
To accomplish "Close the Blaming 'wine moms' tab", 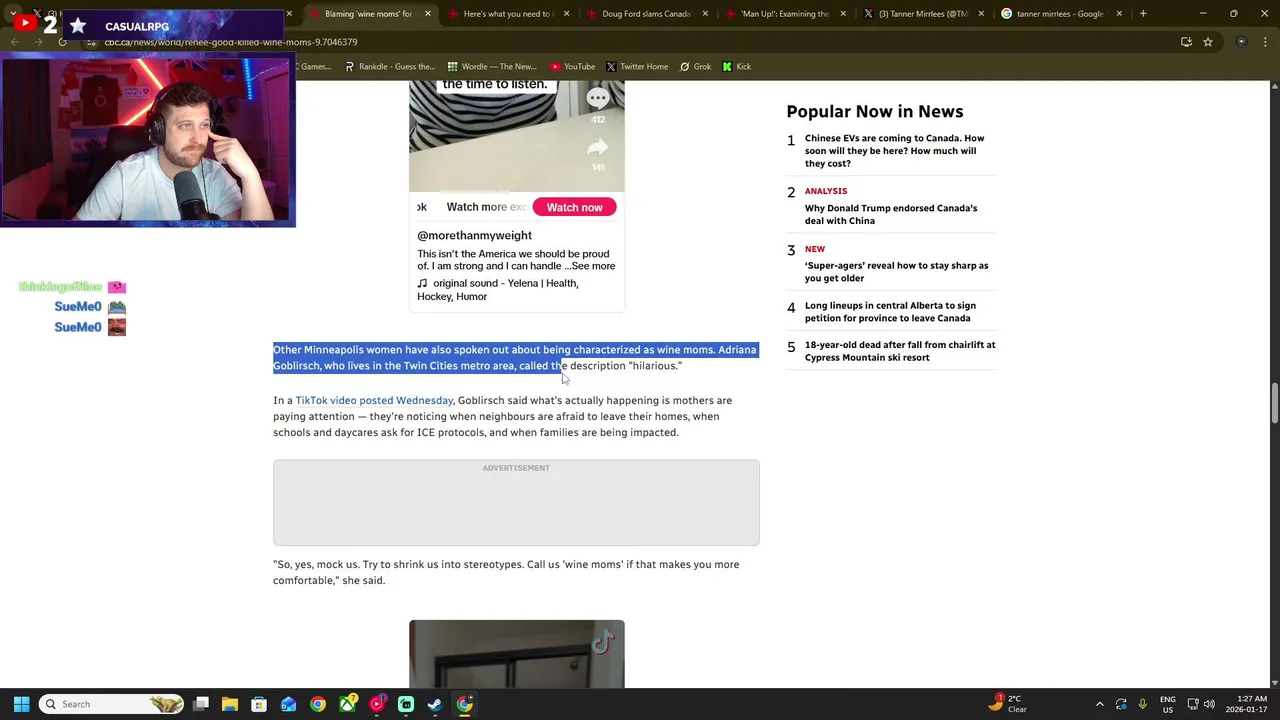I will (428, 14).
